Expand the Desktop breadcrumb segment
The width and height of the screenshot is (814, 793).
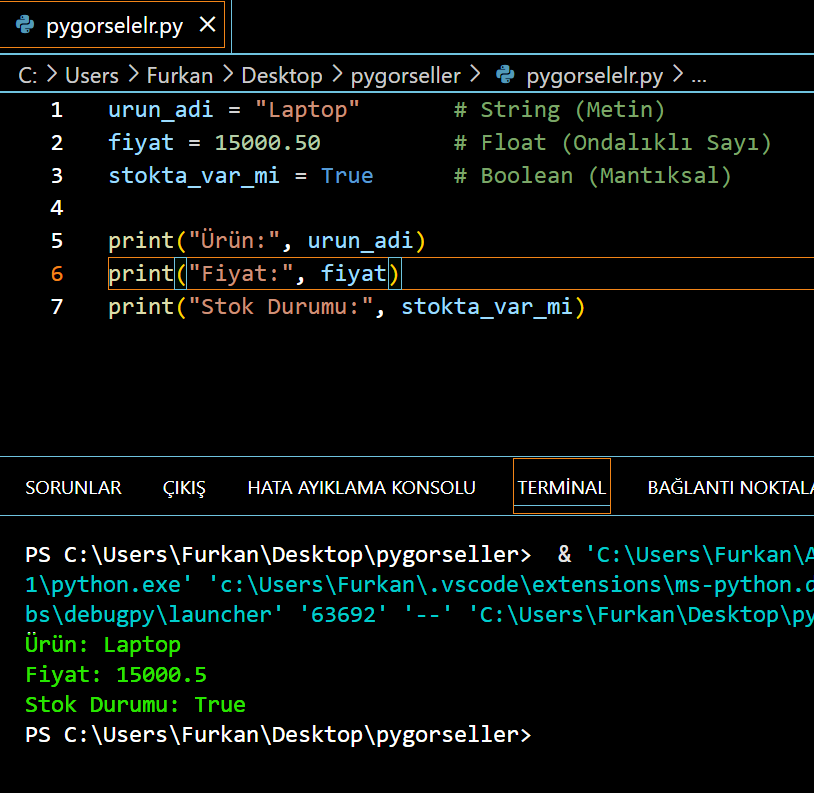click(x=282, y=75)
